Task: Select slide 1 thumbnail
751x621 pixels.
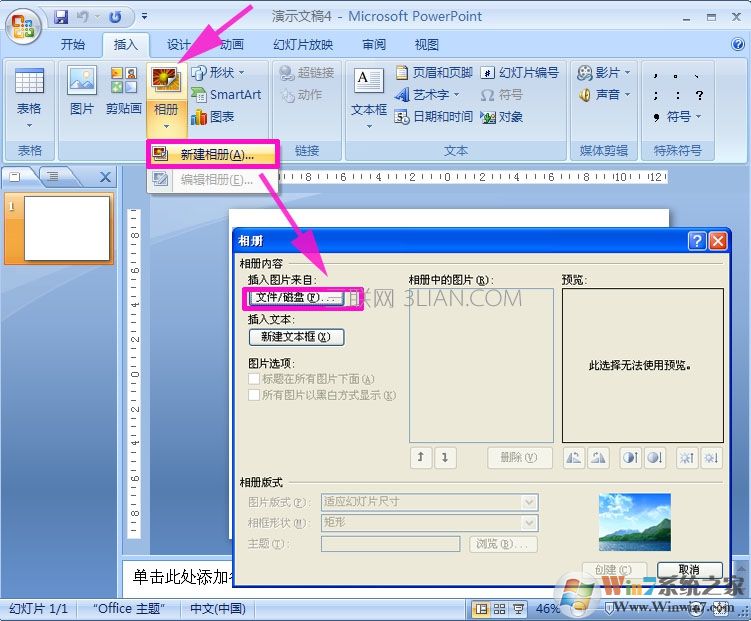Action: (66, 228)
